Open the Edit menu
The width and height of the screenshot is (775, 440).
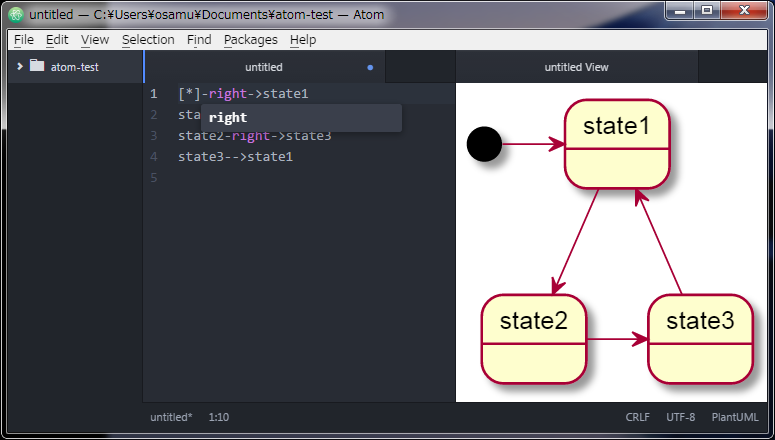(57, 40)
